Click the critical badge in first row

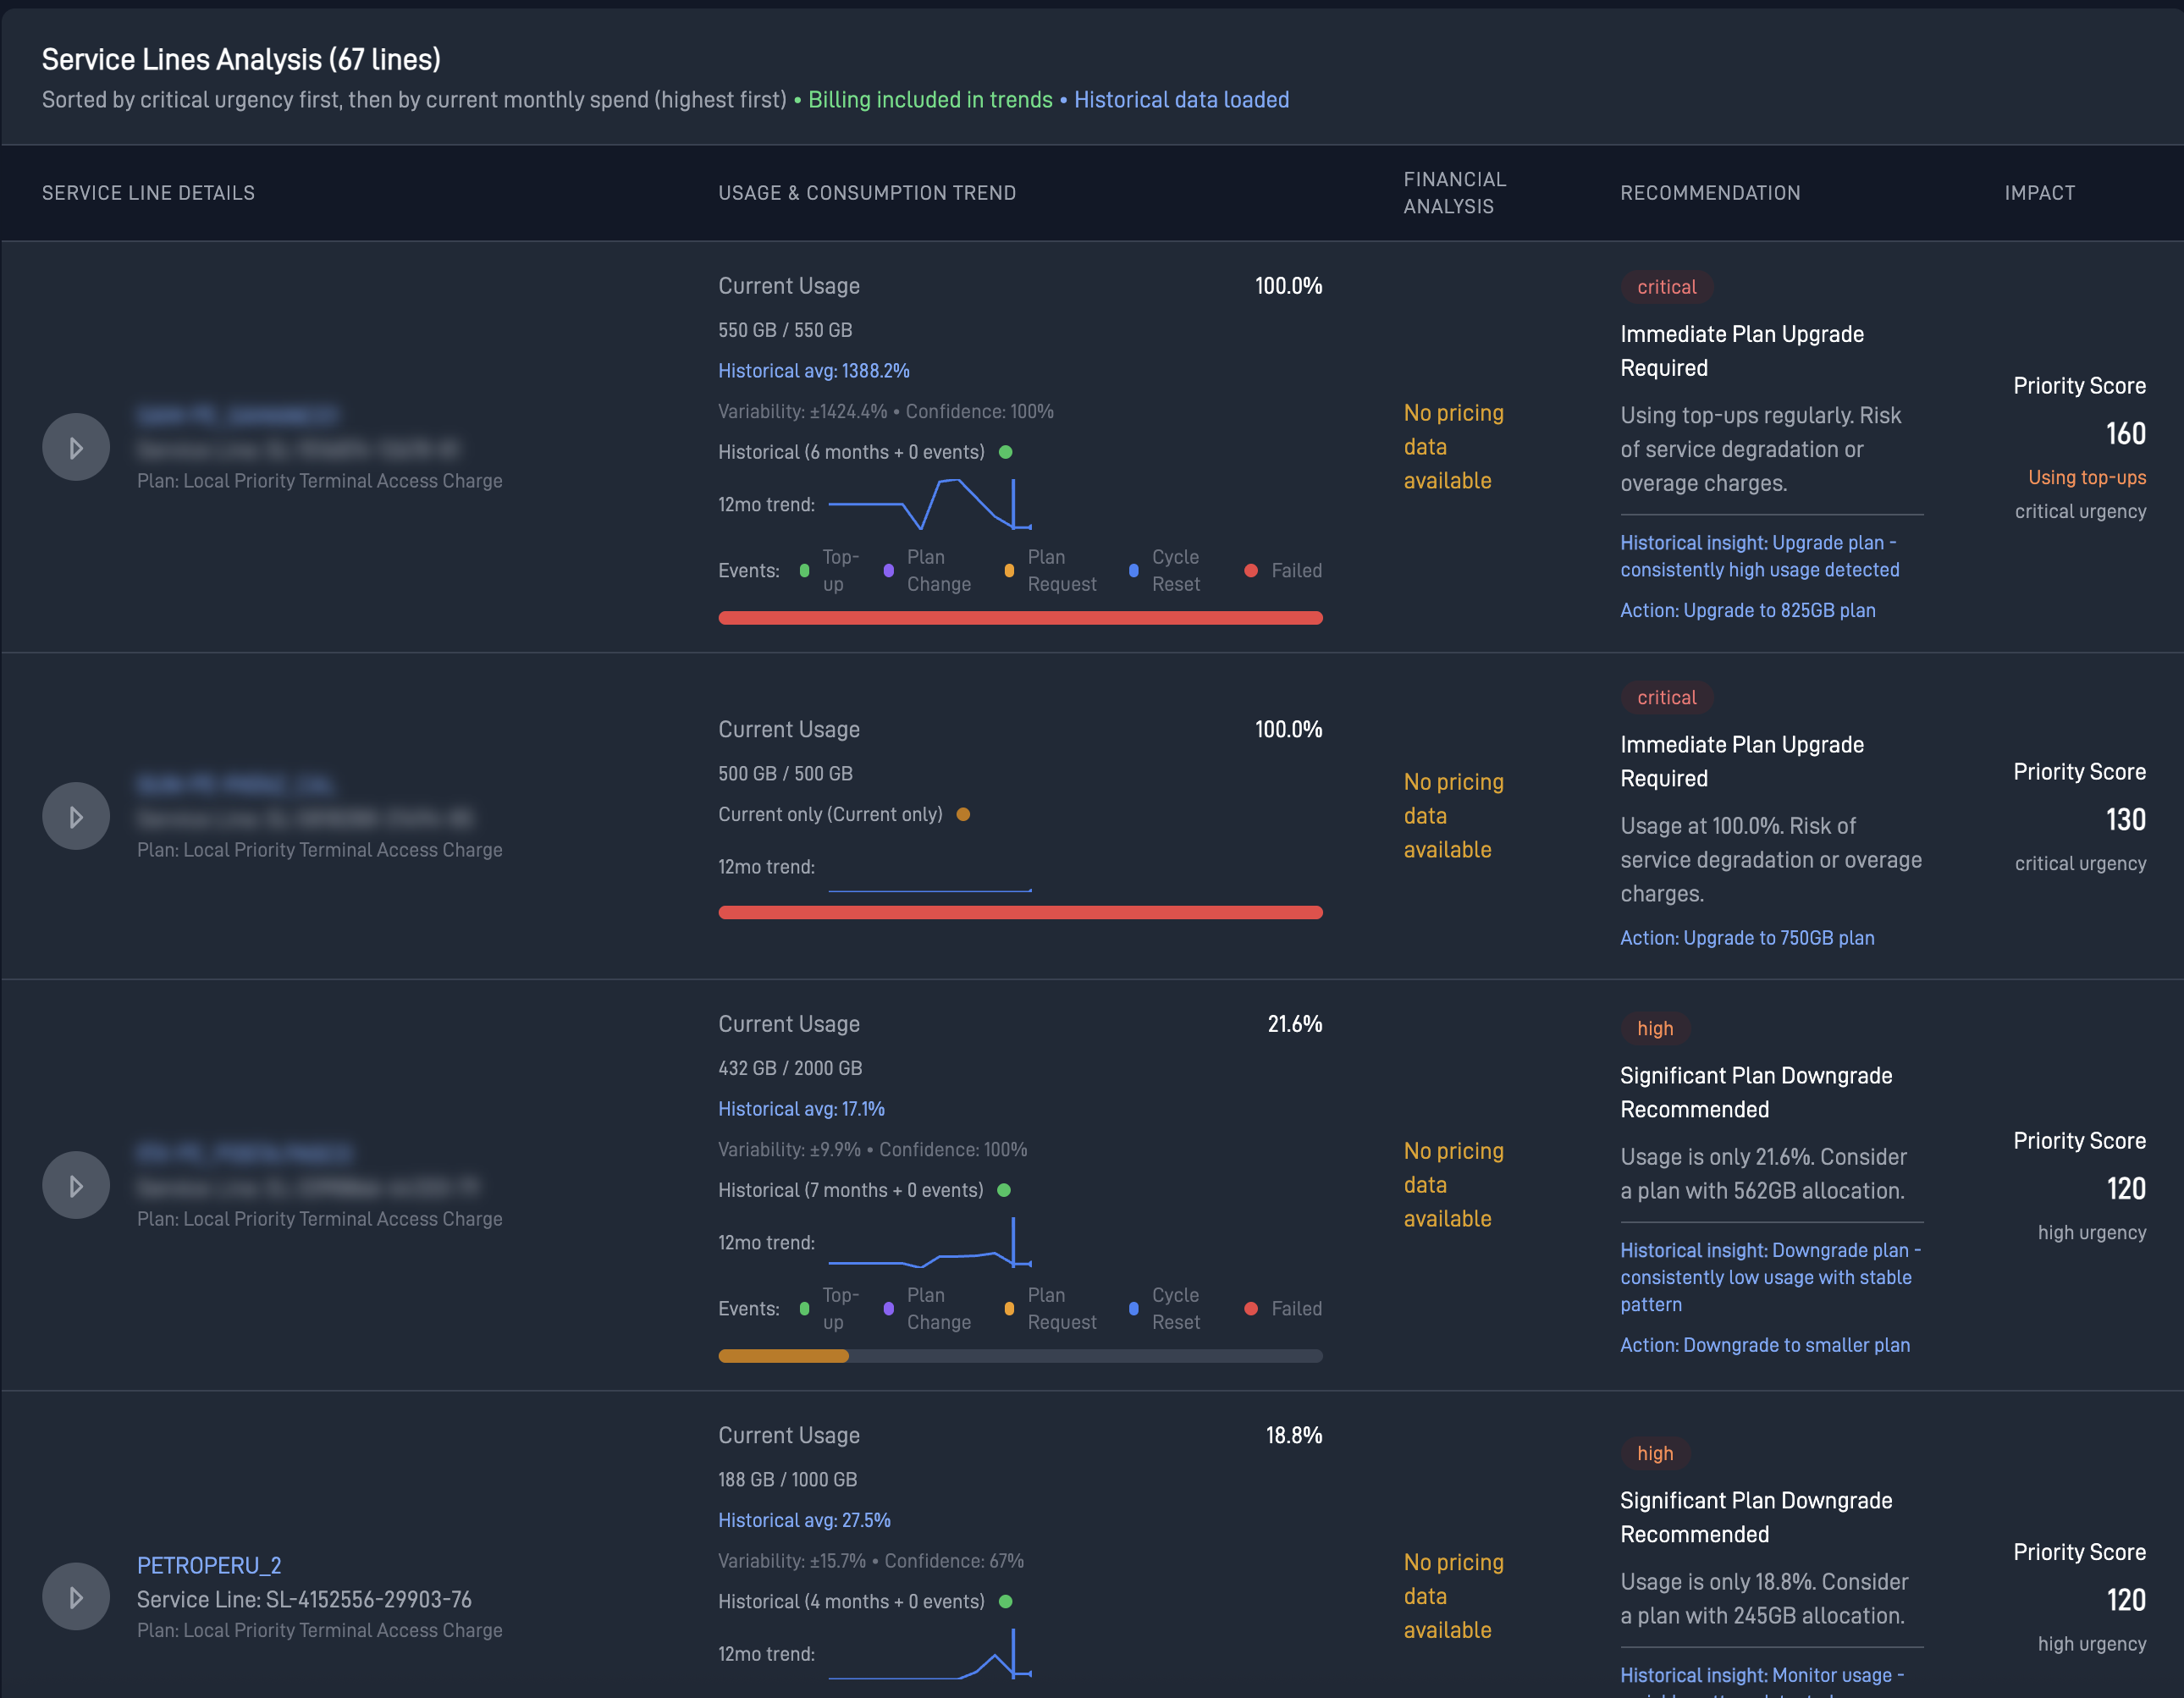[1666, 287]
